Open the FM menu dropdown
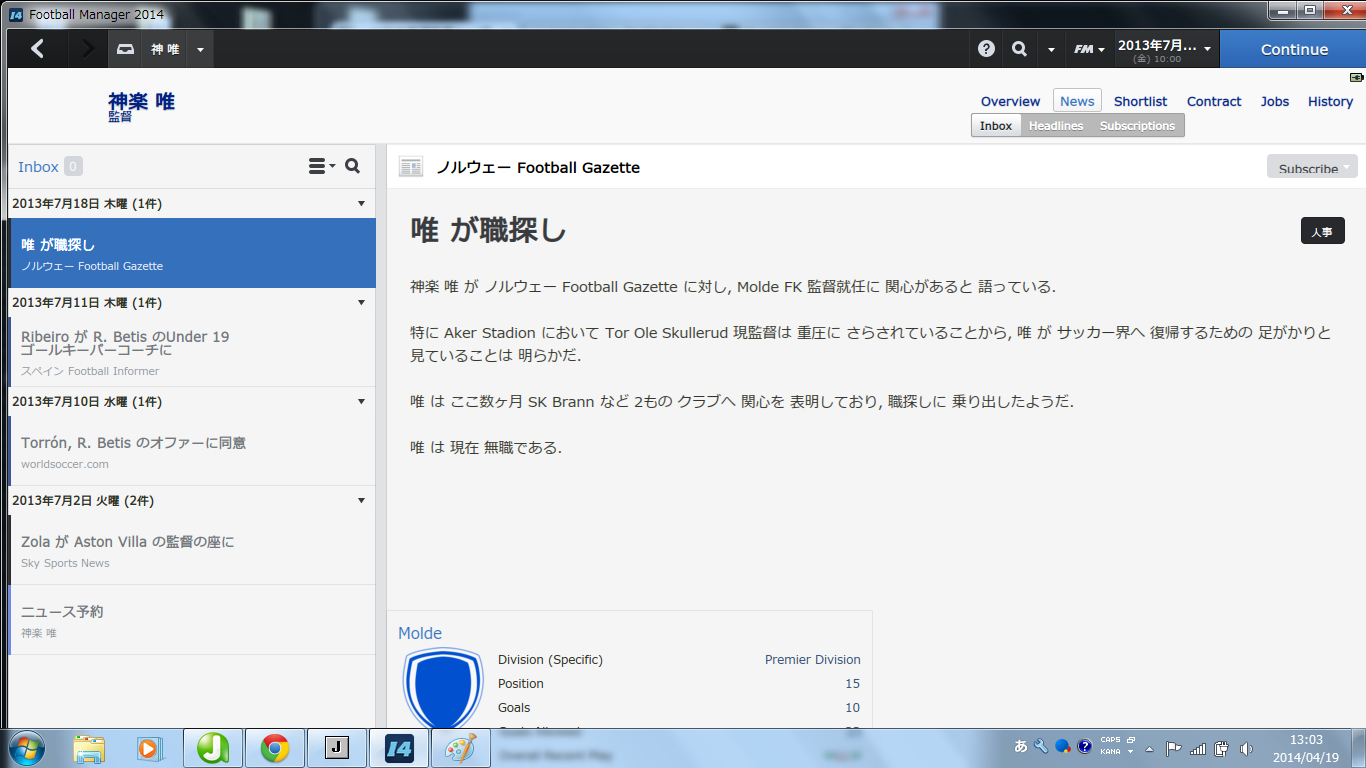 (x=1088, y=49)
